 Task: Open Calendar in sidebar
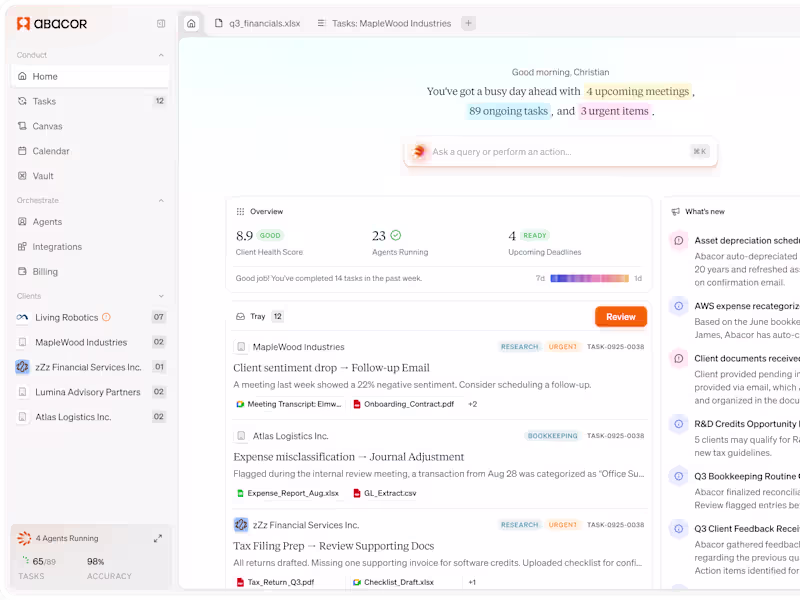[90, 151]
